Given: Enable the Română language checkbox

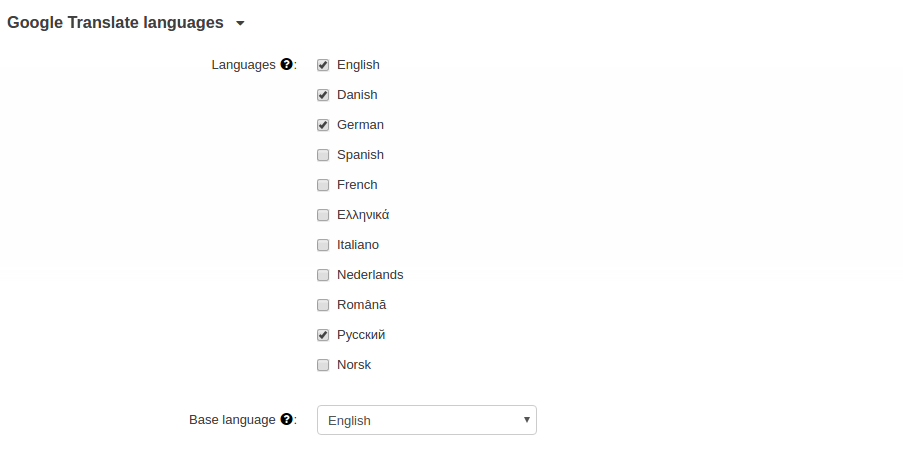Looking at the screenshot, I should [x=323, y=305].
